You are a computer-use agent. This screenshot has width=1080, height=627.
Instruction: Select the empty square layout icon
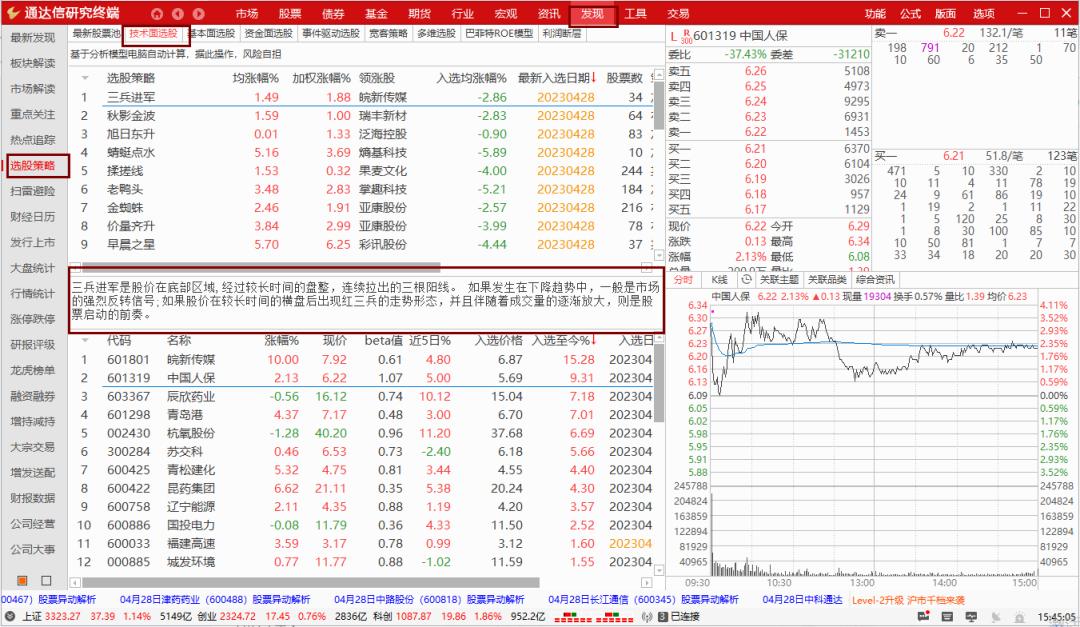(46, 580)
